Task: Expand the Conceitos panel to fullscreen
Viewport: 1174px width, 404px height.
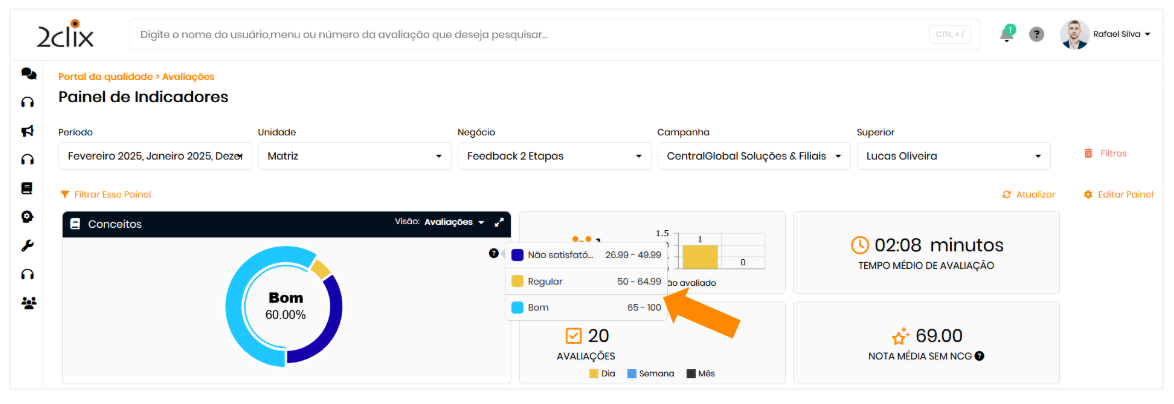Action: pyautogui.click(x=498, y=222)
